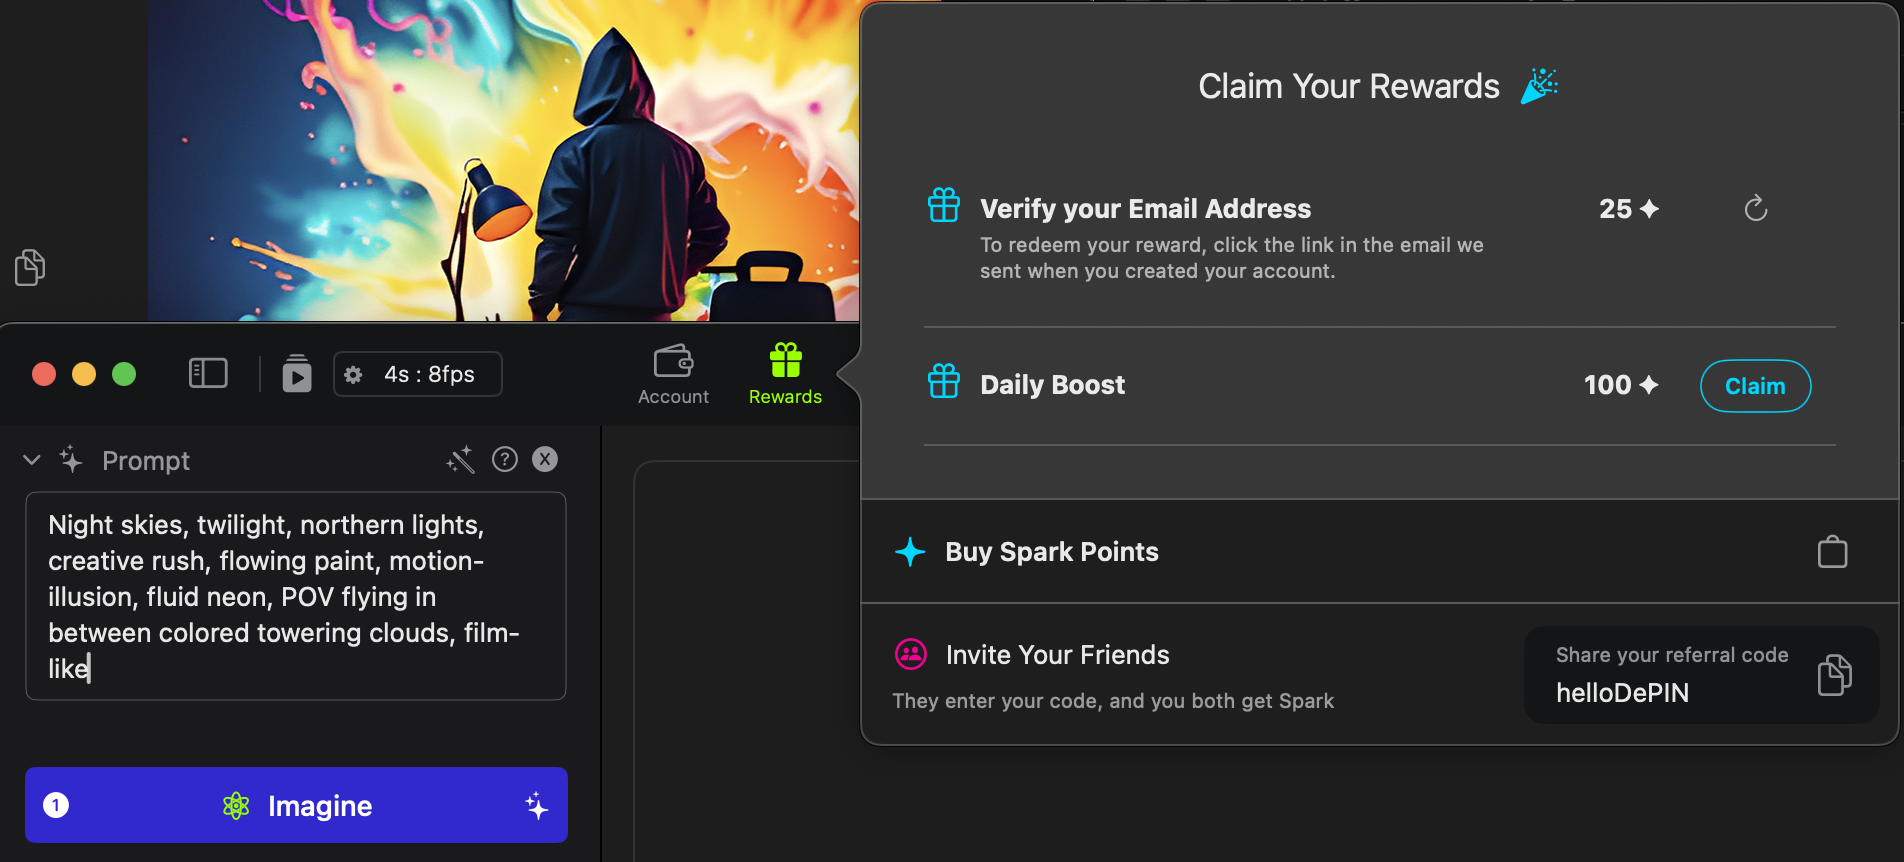Screen dimensions: 1904x862
Task: Collapse the Prompt section chevron
Action: click(x=32, y=460)
